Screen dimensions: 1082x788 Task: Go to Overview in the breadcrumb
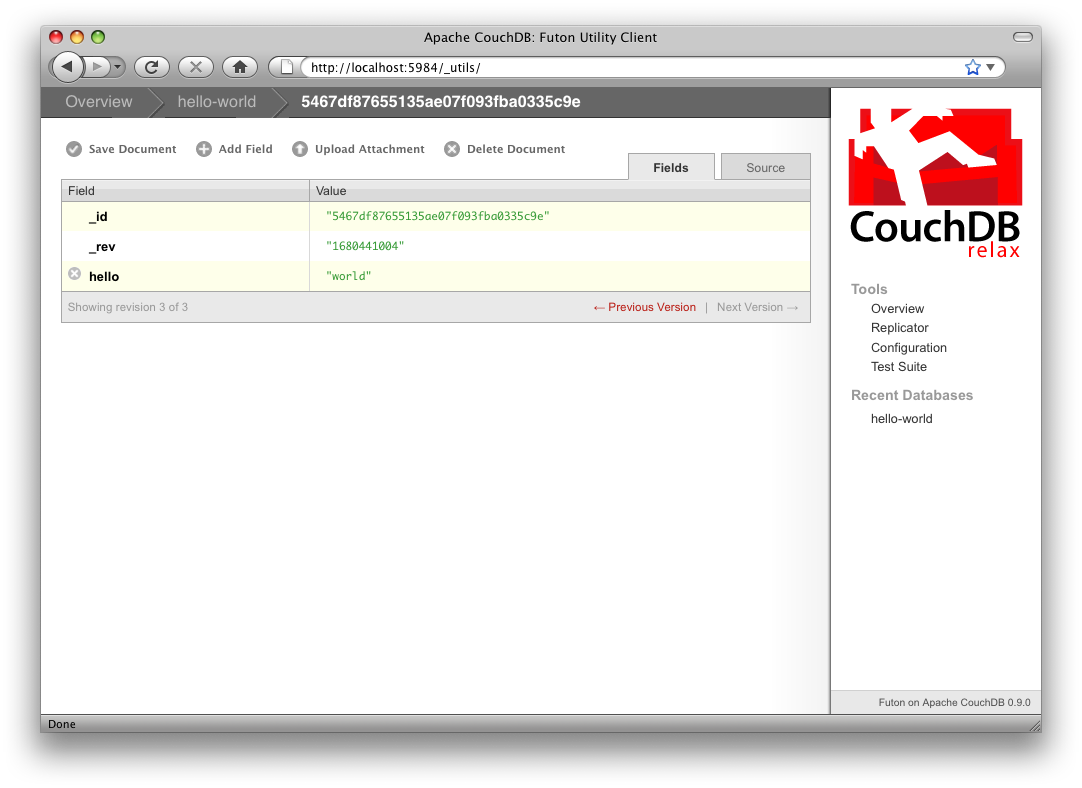pyautogui.click(x=99, y=102)
